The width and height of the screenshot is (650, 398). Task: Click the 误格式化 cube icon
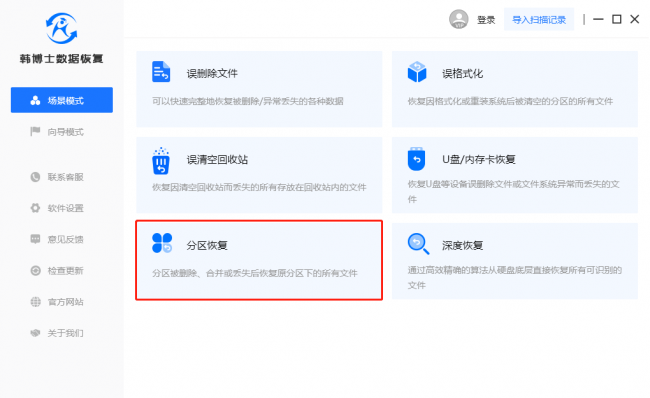[x=417, y=72]
